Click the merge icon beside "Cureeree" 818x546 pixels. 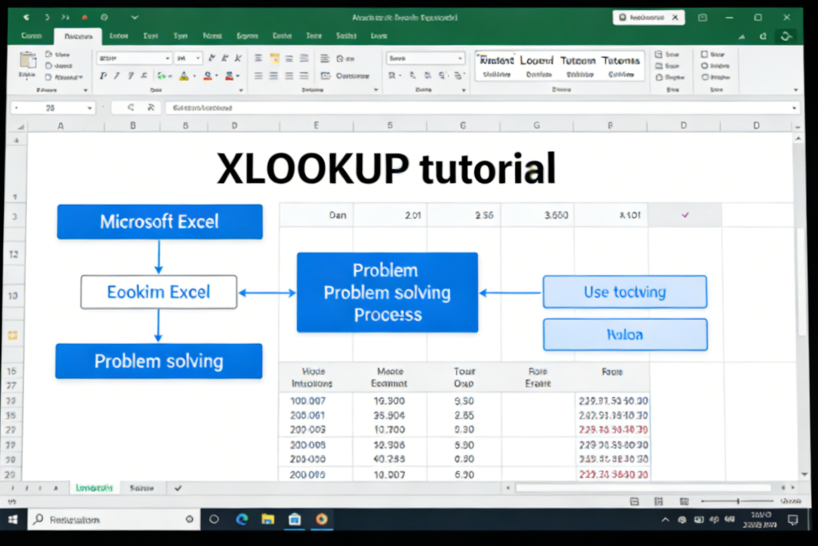[326, 76]
